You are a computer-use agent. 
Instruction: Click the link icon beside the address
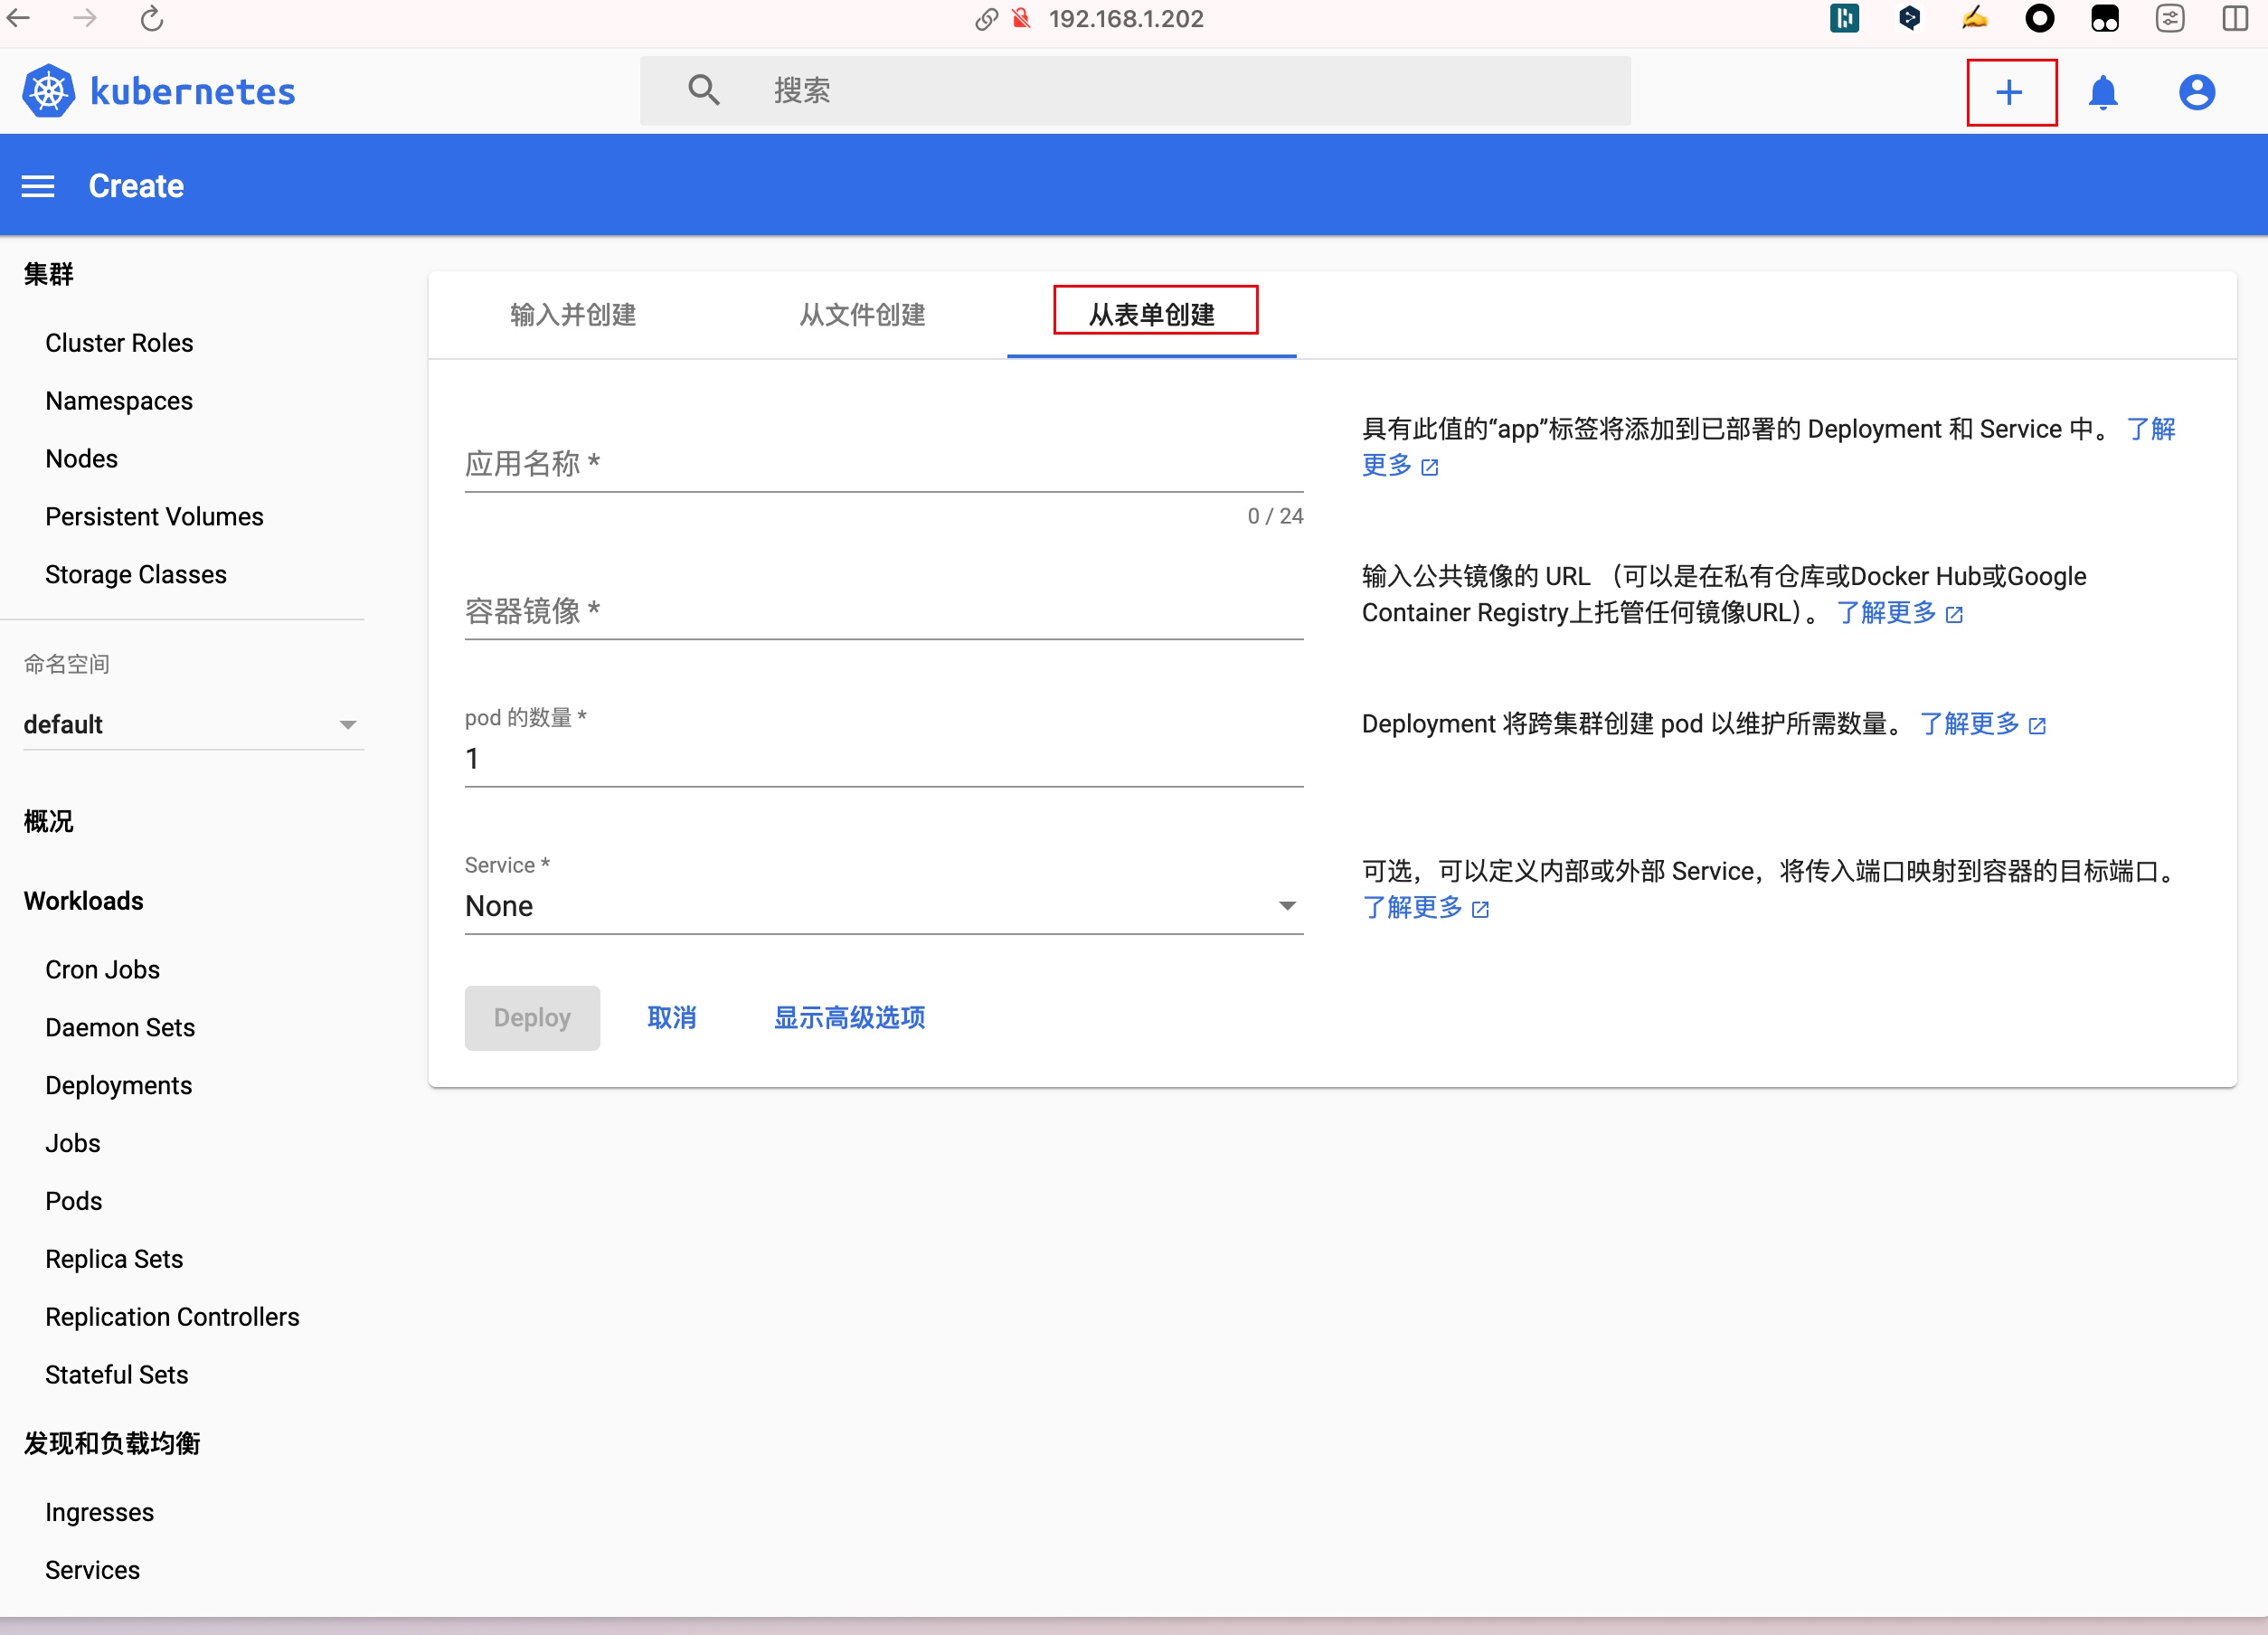(x=986, y=19)
